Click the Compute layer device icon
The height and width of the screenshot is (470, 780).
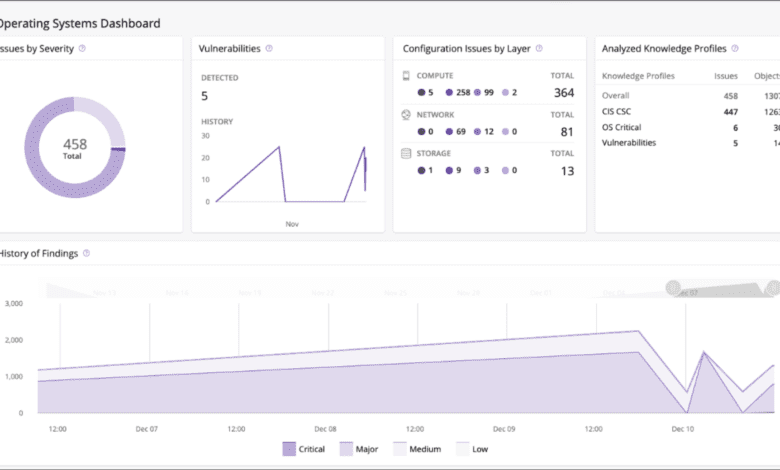tap(406, 76)
